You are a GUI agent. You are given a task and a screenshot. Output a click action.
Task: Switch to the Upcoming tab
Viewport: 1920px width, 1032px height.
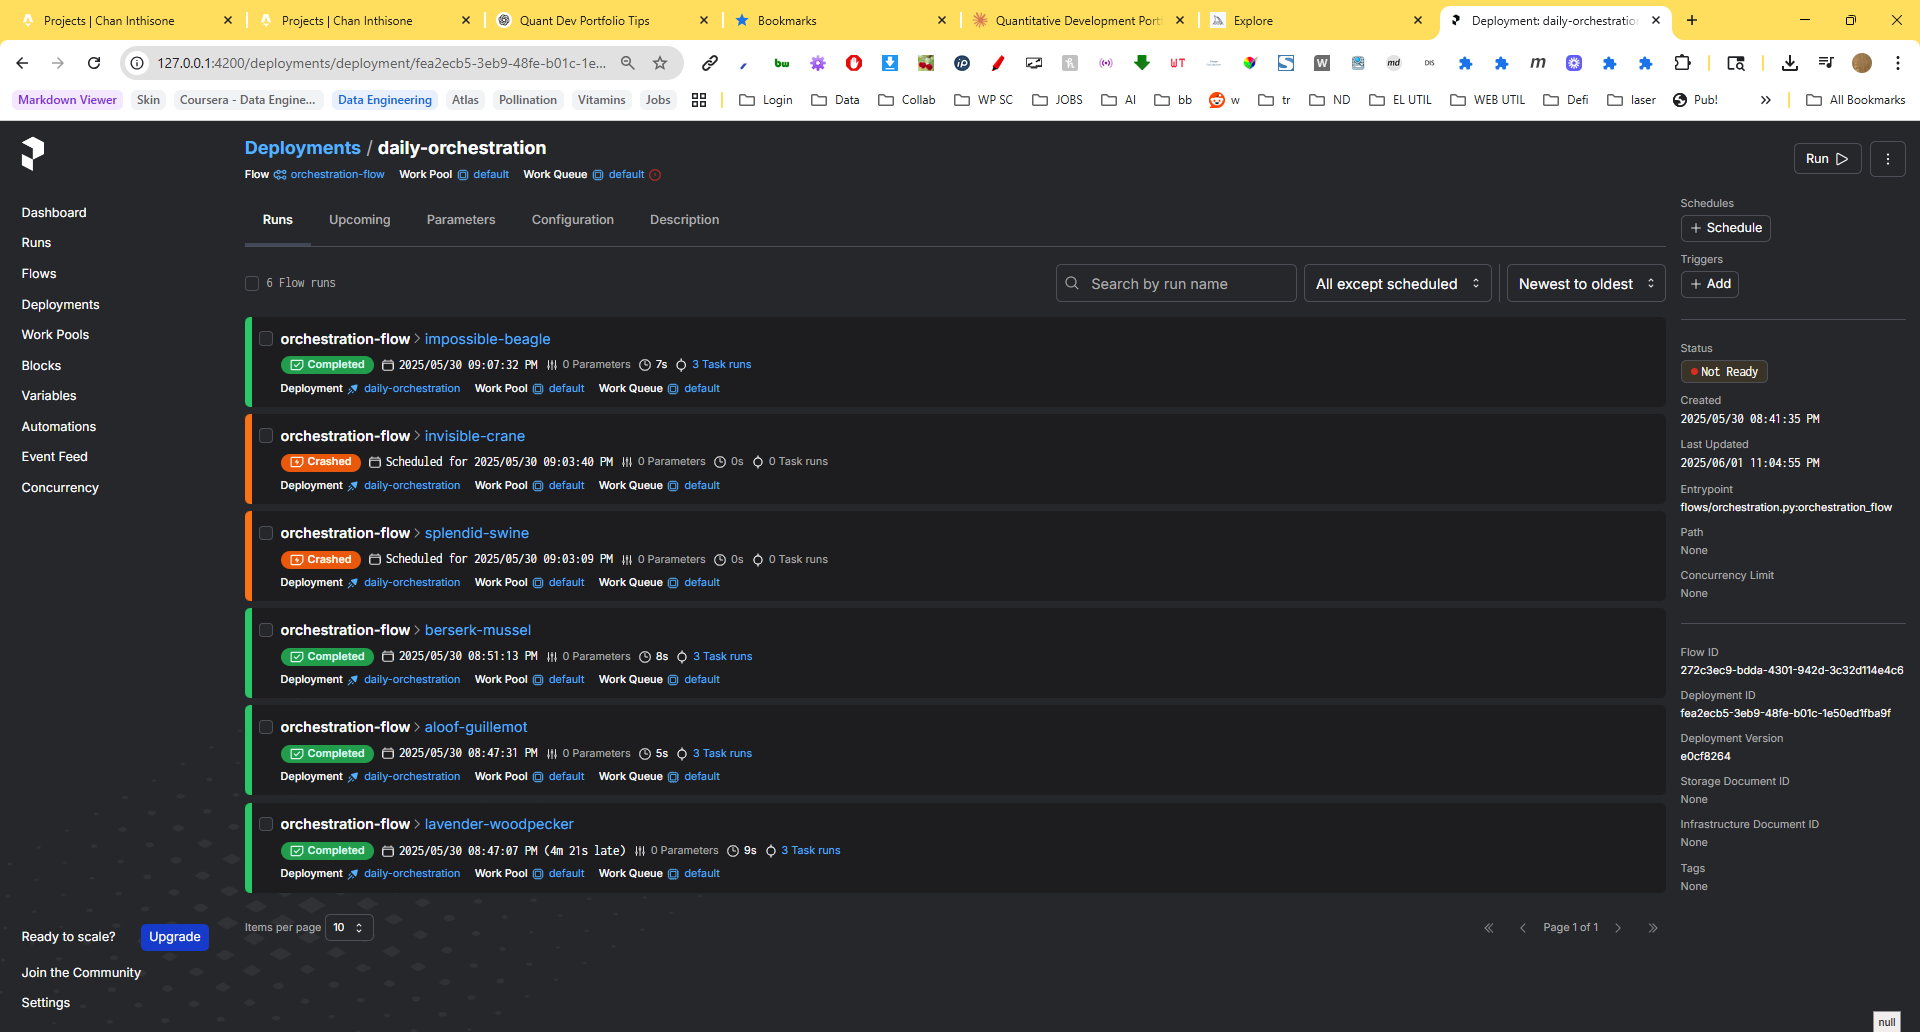tap(359, 220)
